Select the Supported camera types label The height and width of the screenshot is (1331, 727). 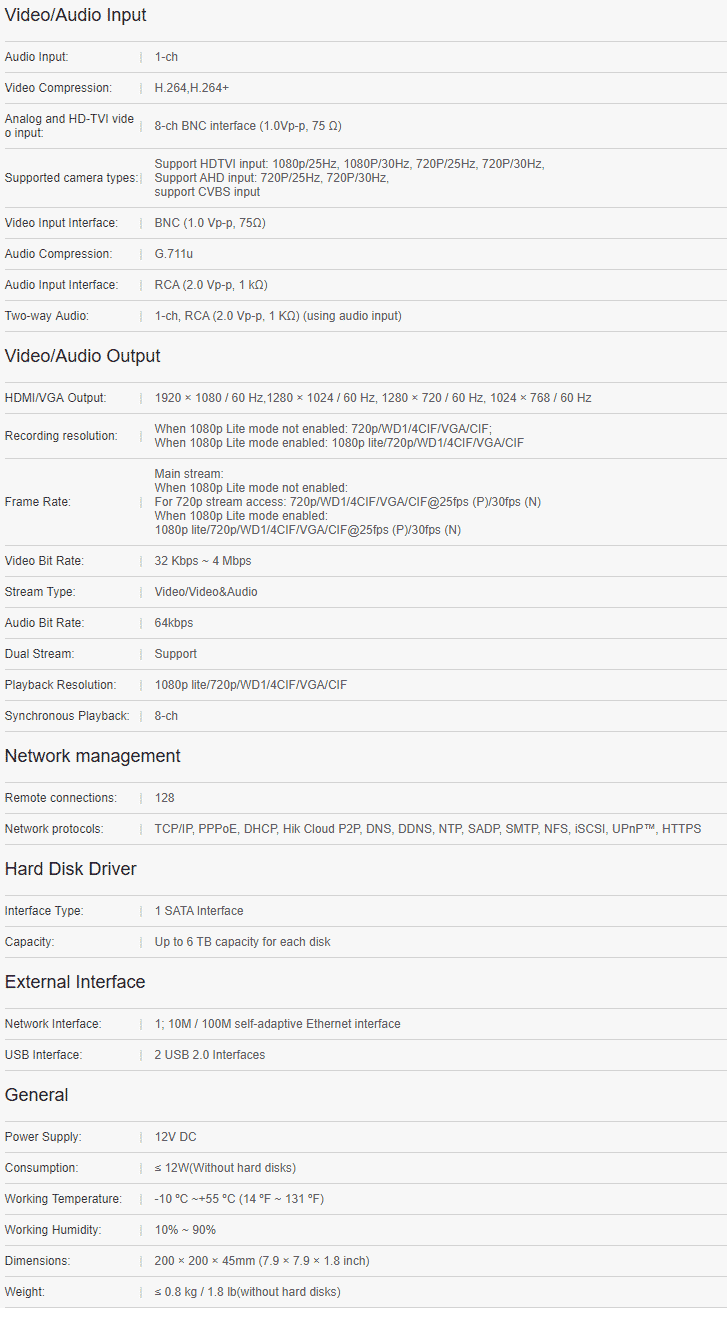click(x=70, y=178)
